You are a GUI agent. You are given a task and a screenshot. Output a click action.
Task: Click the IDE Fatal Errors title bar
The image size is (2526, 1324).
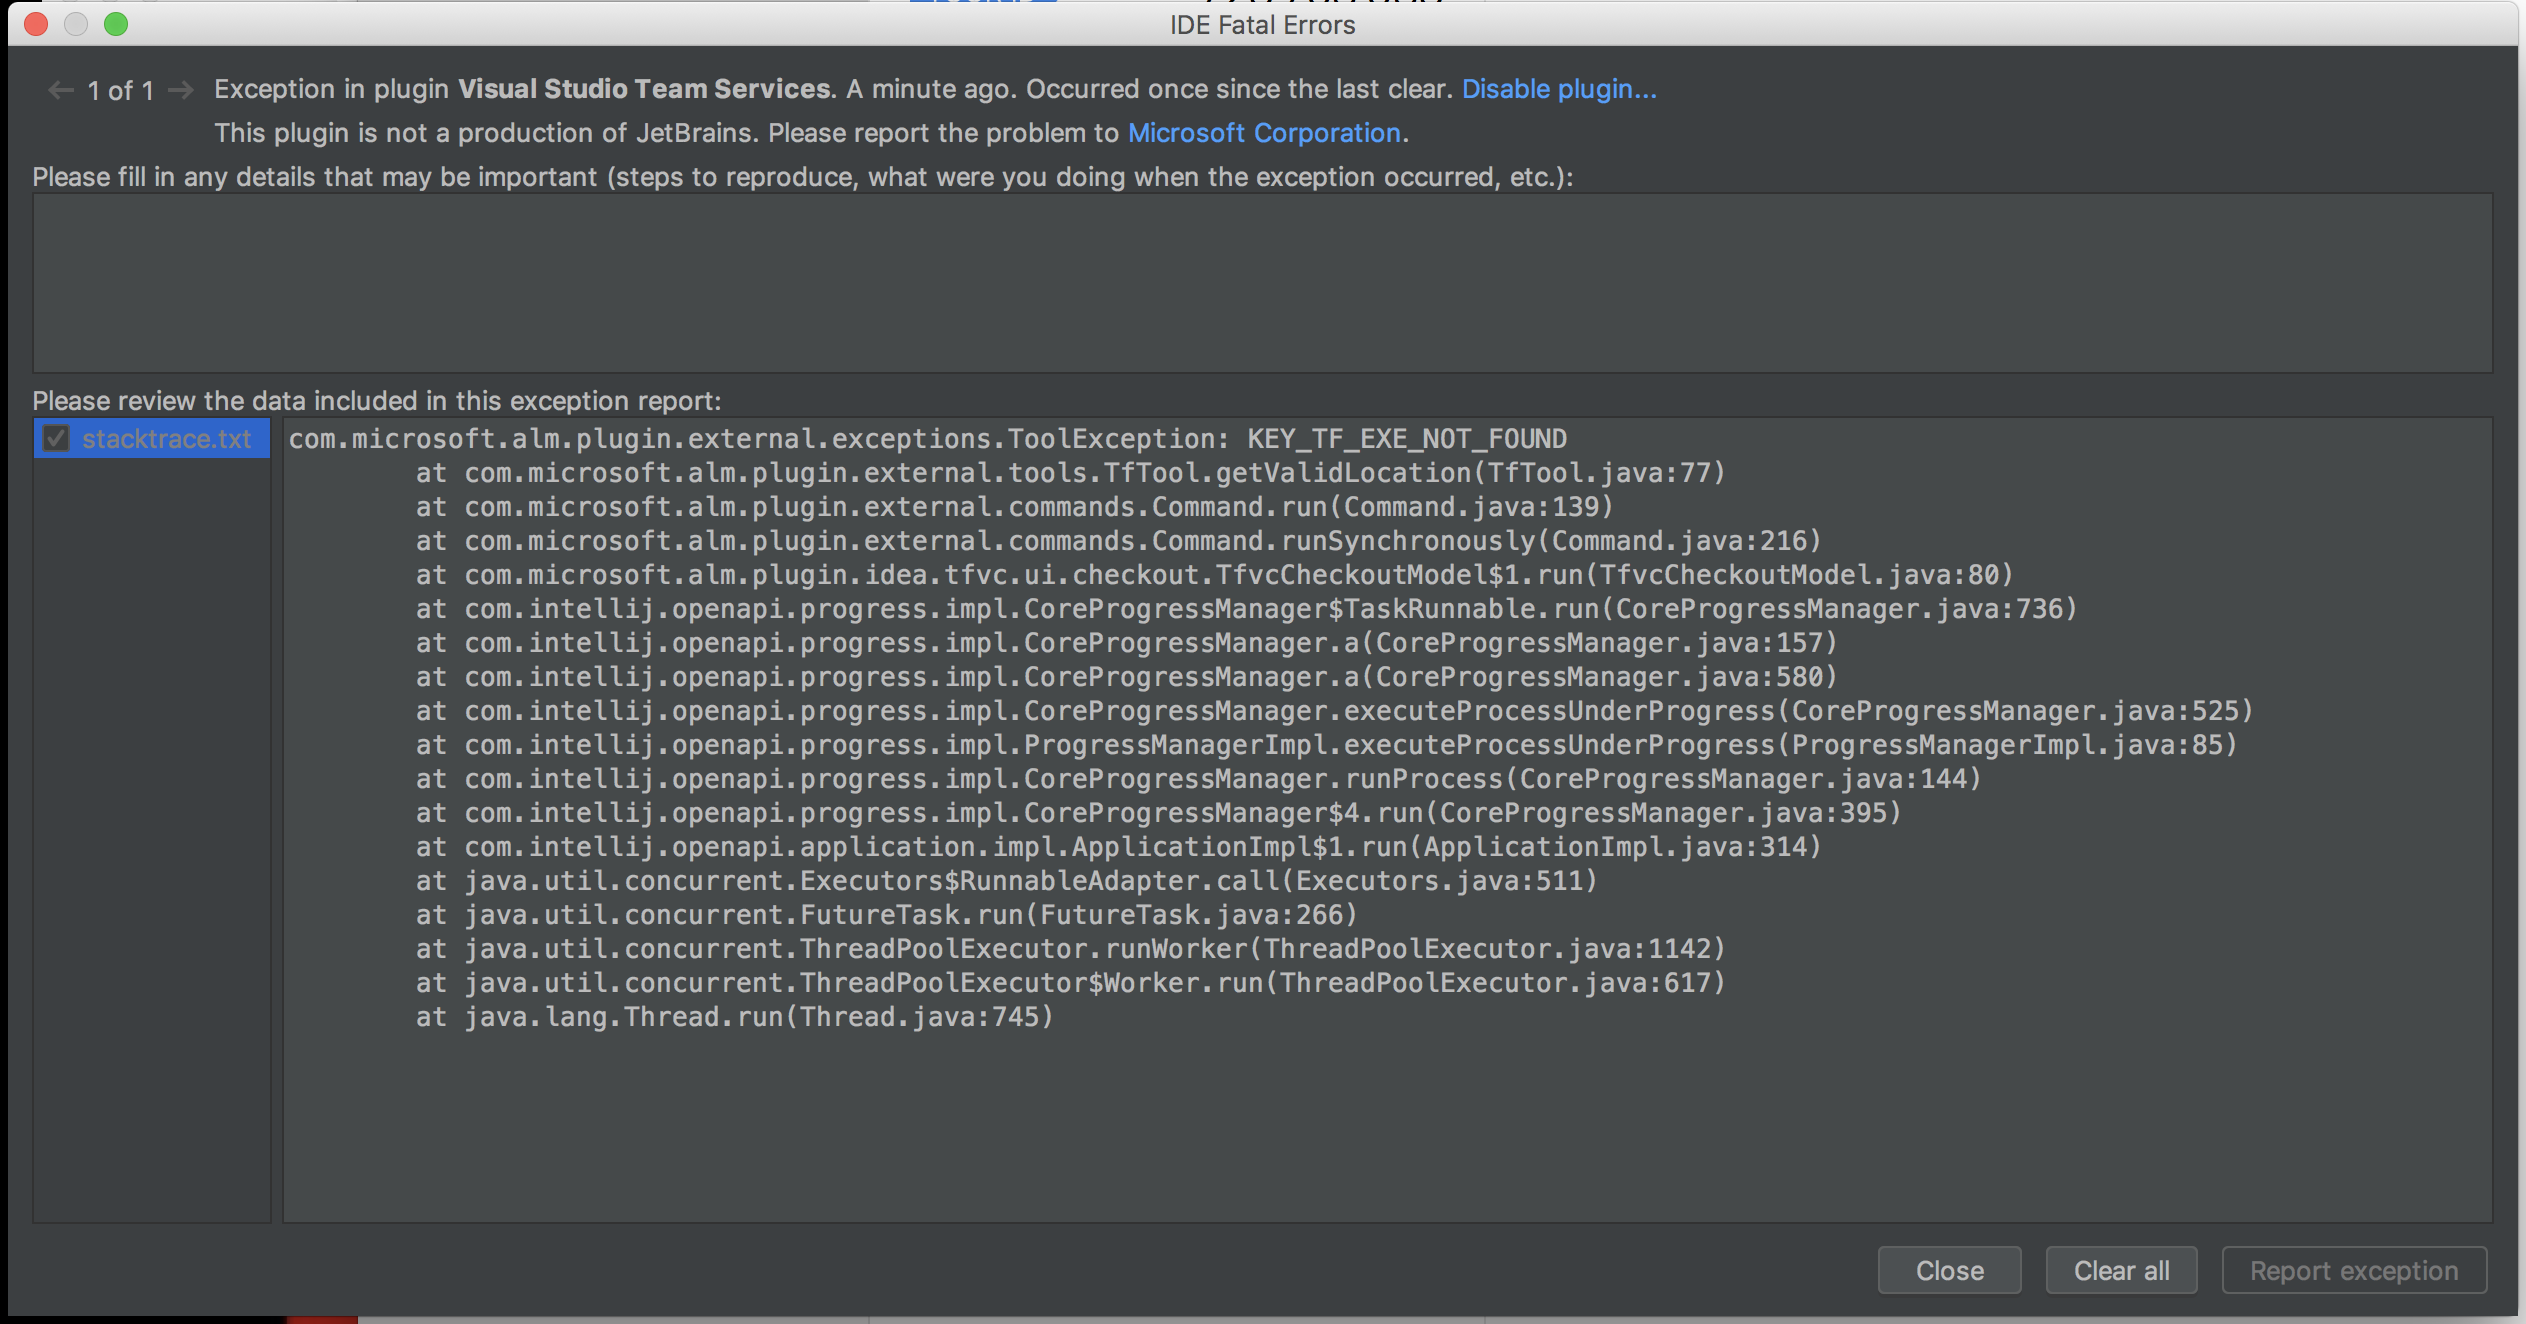1262,24
